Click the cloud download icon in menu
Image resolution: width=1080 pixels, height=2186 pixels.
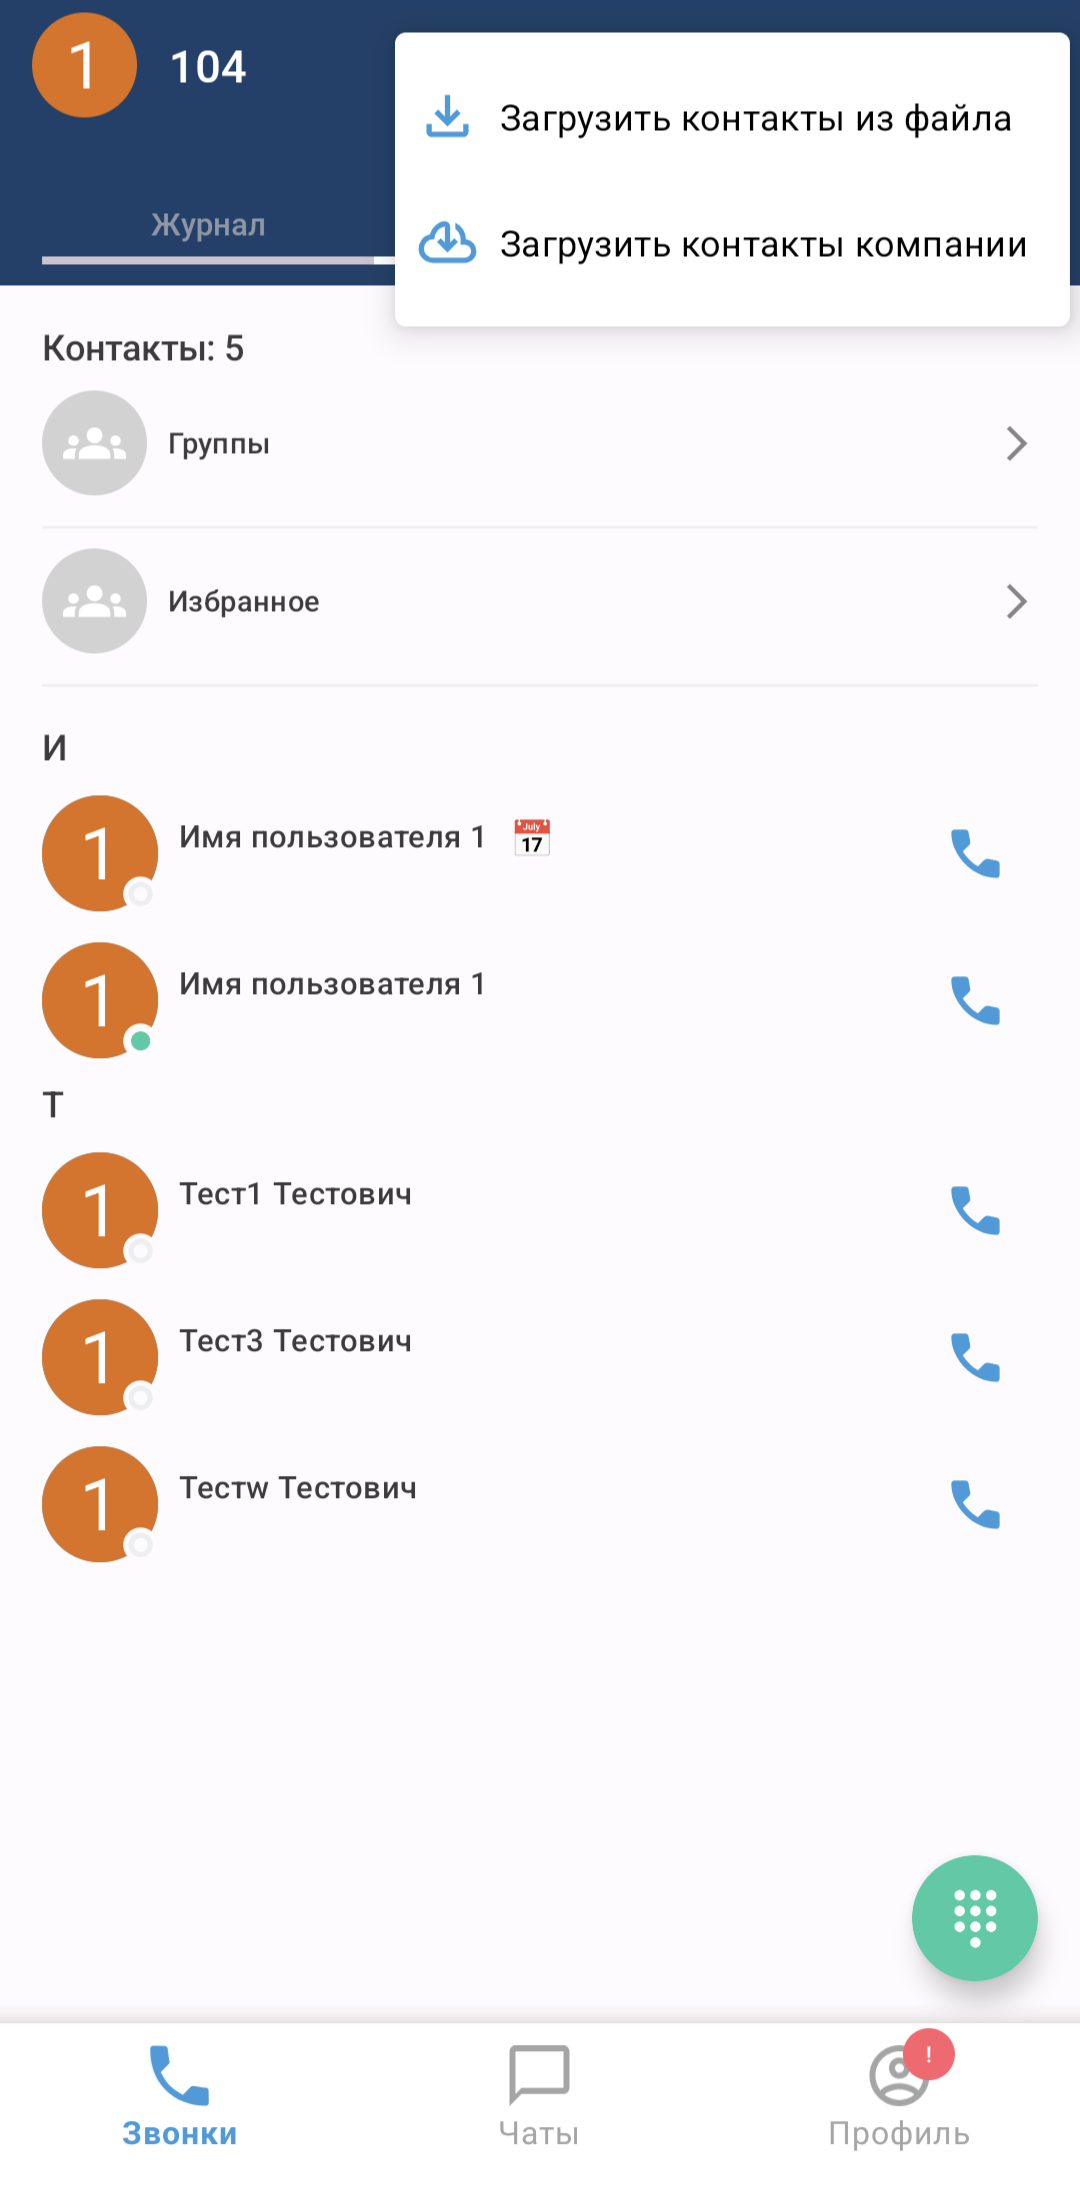tap(447, 244)
